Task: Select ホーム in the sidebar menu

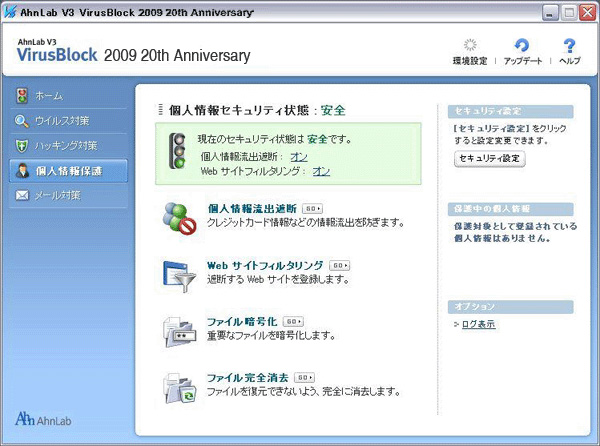Action: [x=68, y=96]
